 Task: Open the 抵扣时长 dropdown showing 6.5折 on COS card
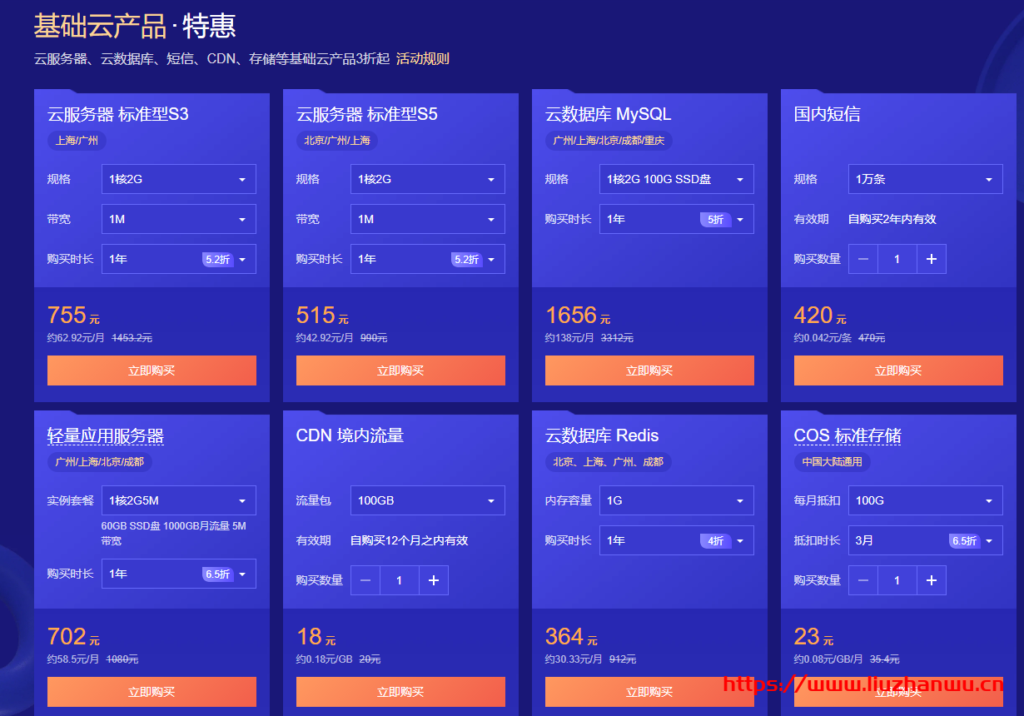click(925, 539)
